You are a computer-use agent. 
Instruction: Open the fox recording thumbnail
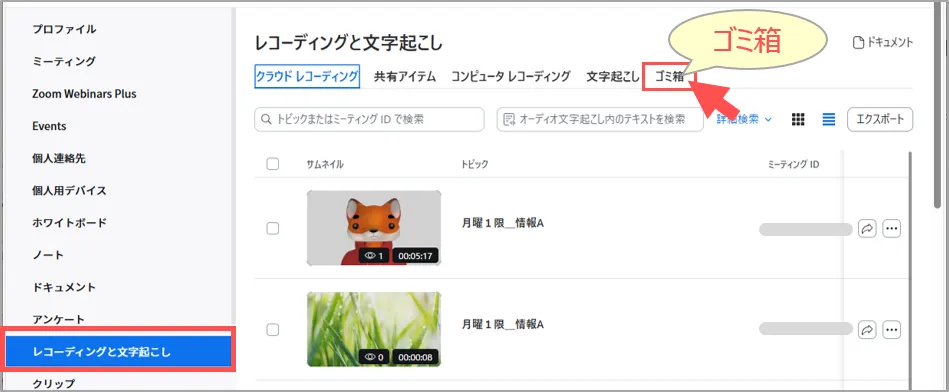pos(374,228)
